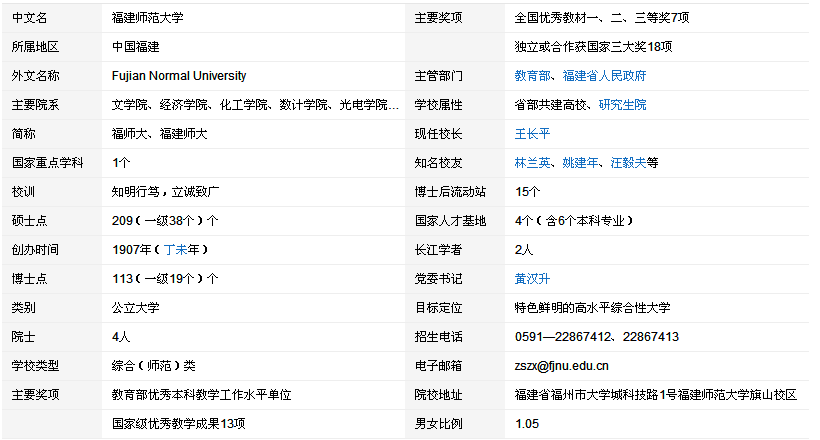Open the 黄汉升 party secretary link
This screenshot has height=440, width=820.
click(x=532, y=279)
